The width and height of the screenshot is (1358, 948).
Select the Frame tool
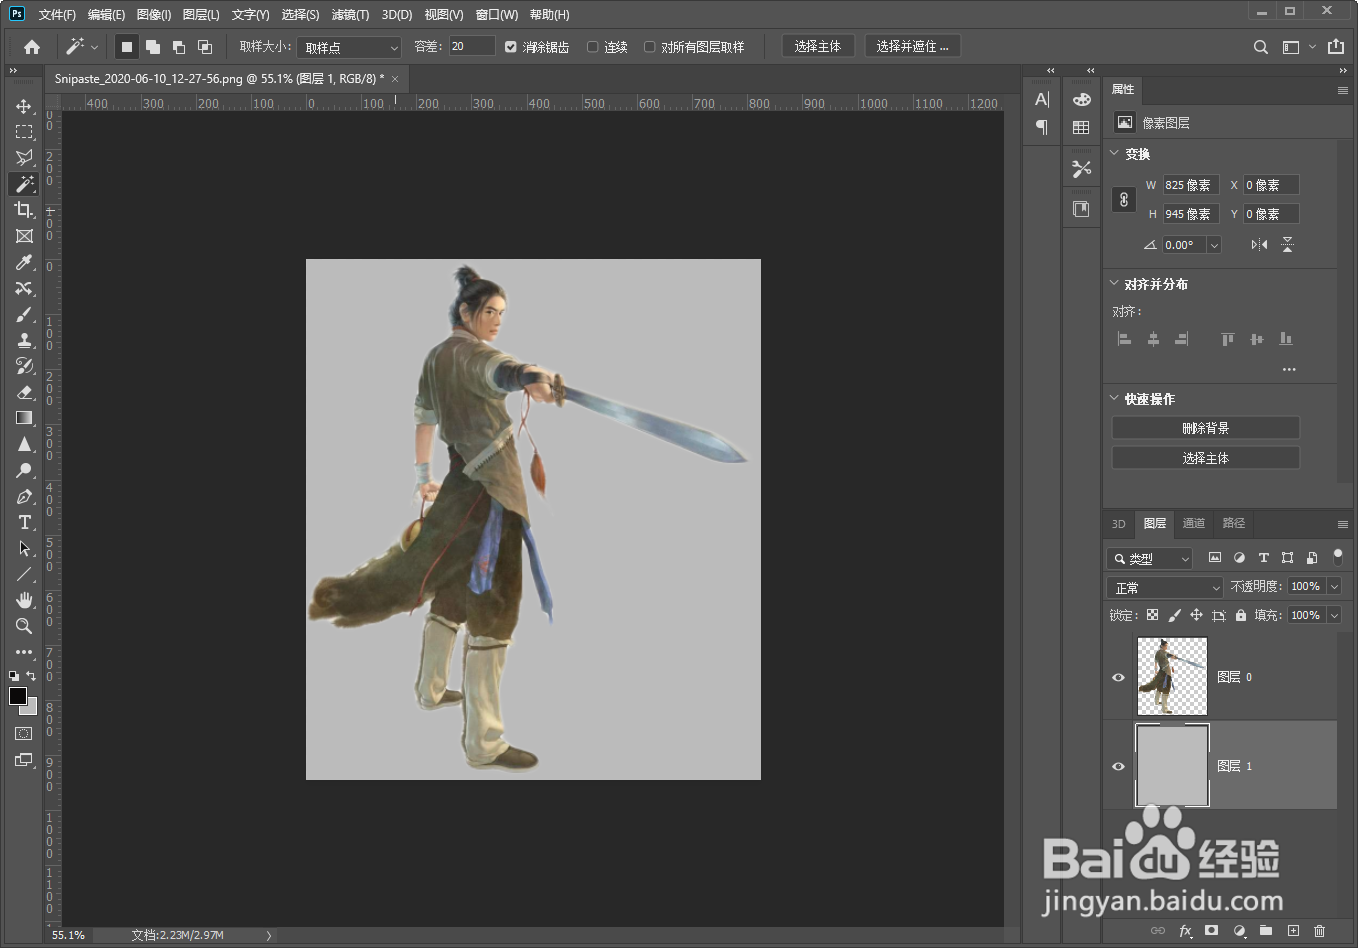[24, 236]
